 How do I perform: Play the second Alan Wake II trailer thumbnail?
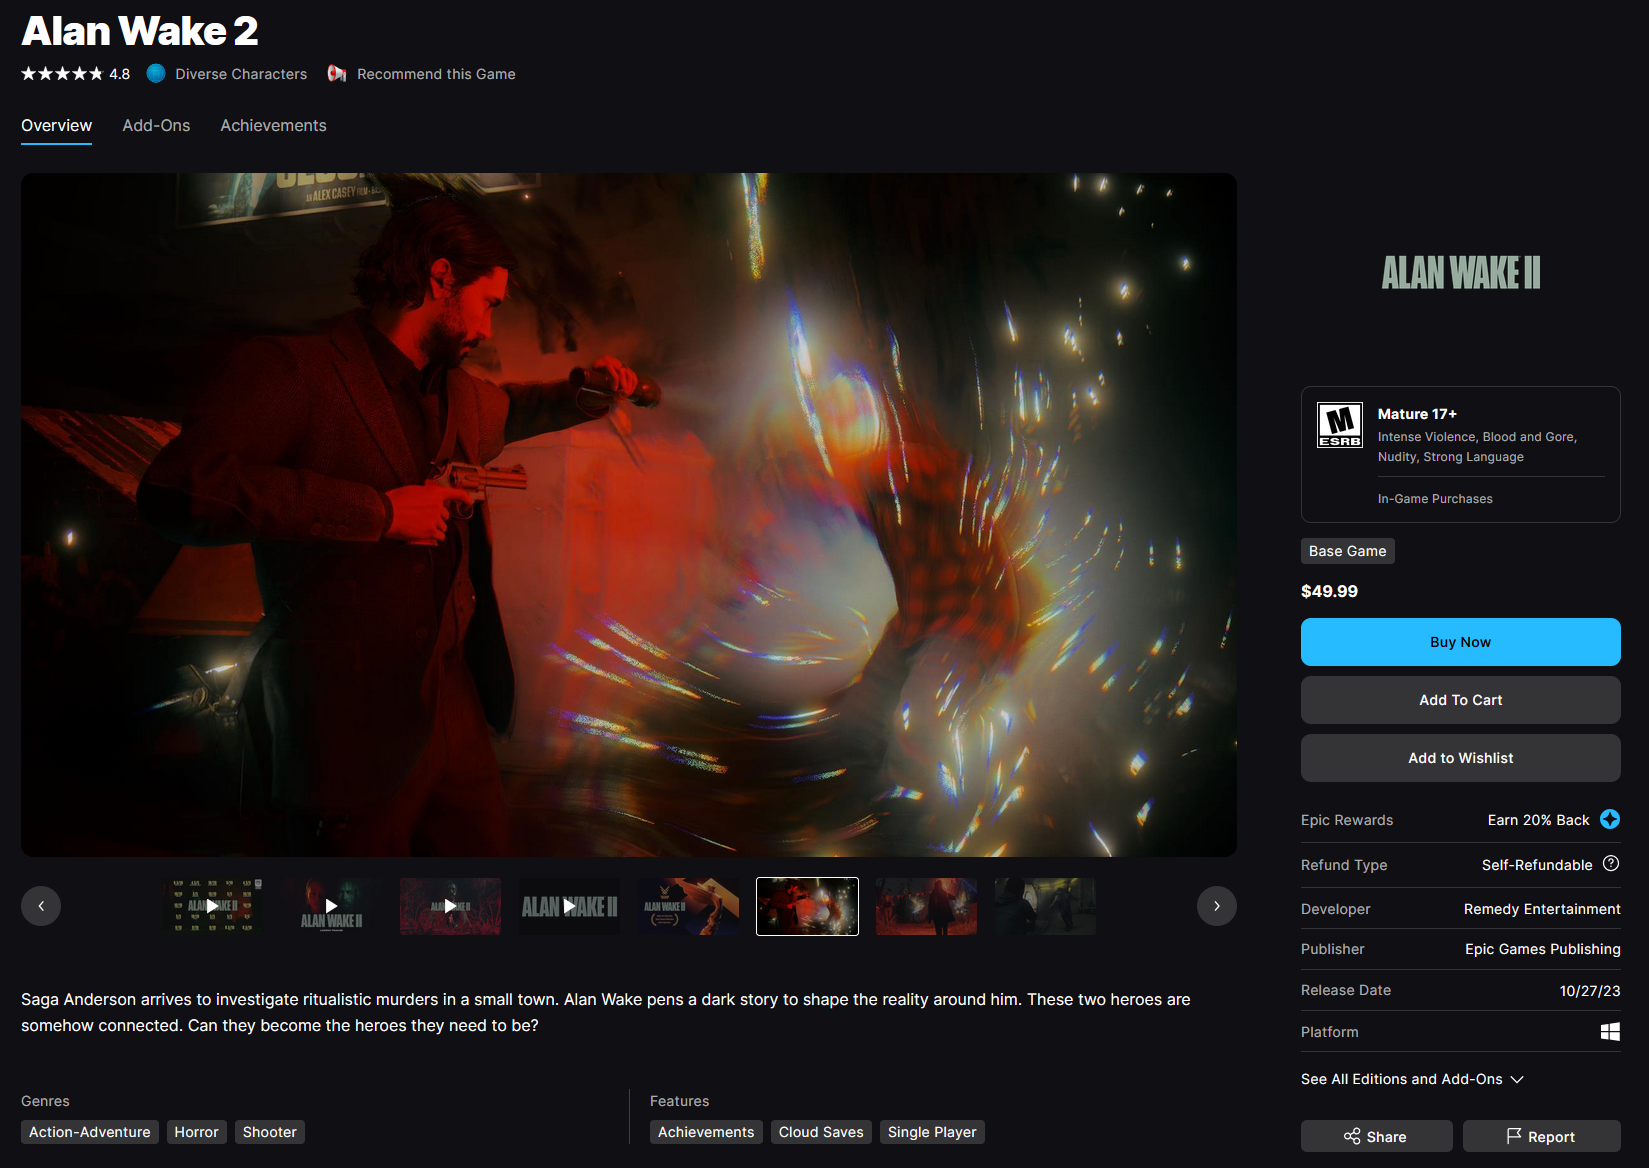click(331, 906)
